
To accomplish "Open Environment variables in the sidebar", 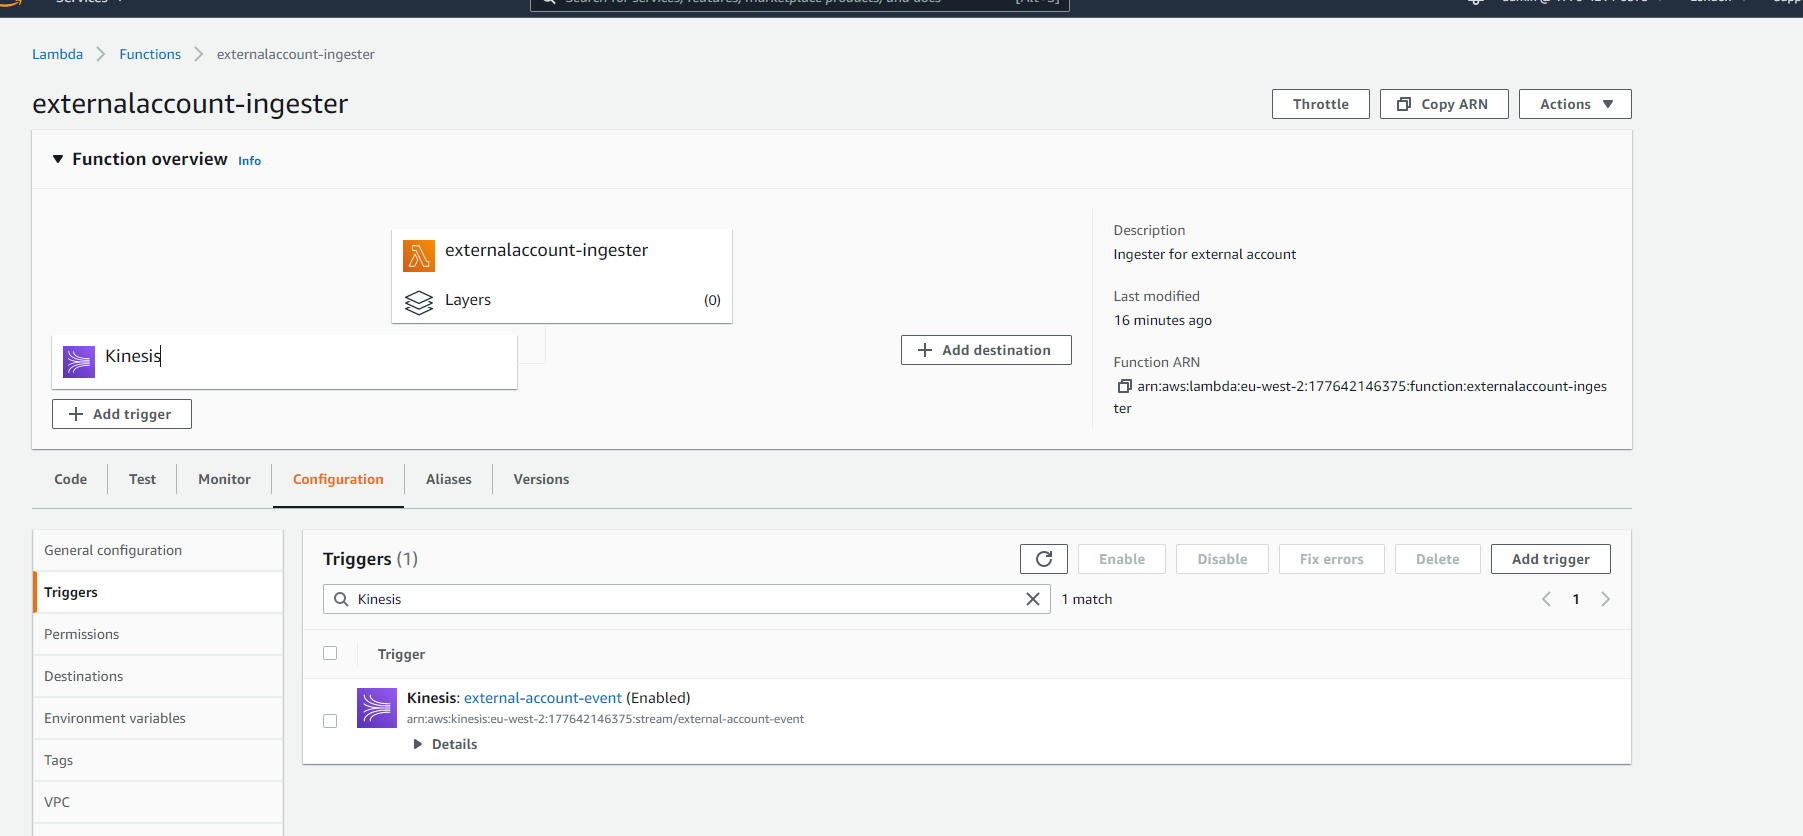I will pos(115,718).
